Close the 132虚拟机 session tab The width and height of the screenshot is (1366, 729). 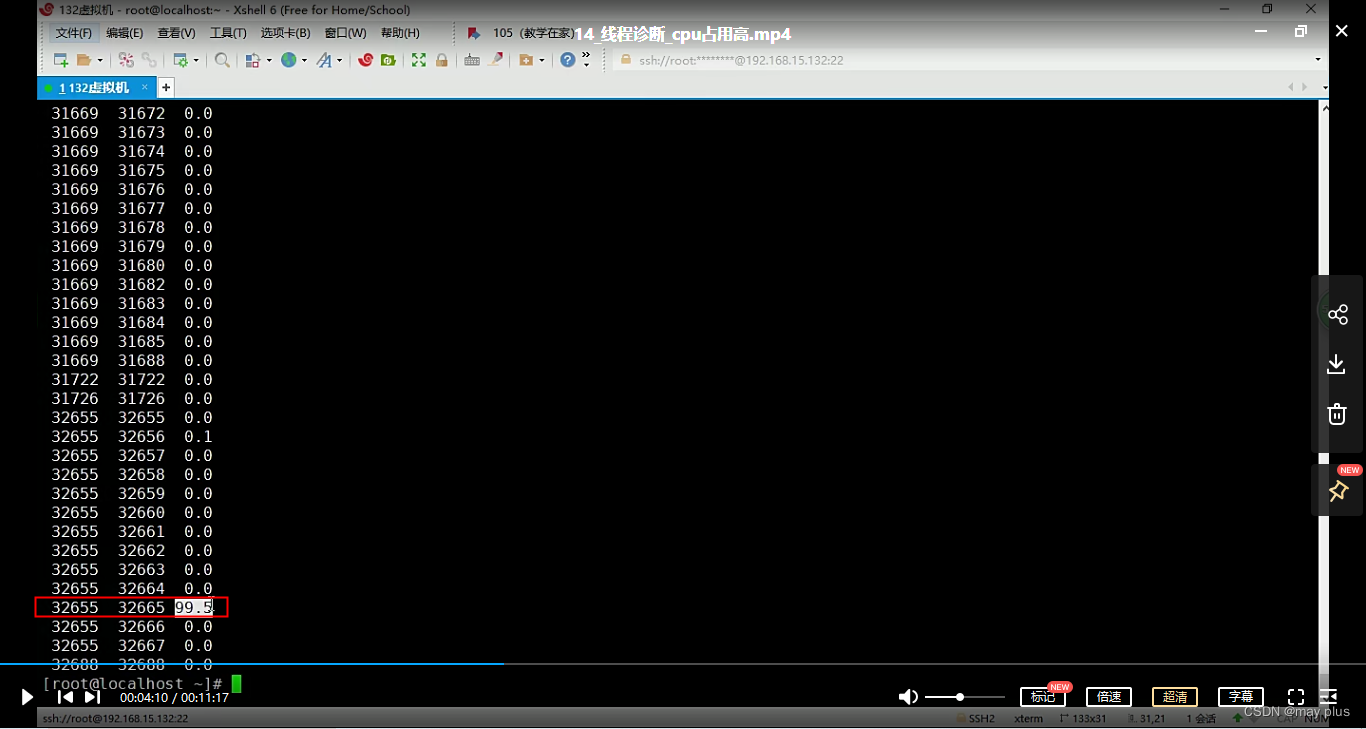145,88
